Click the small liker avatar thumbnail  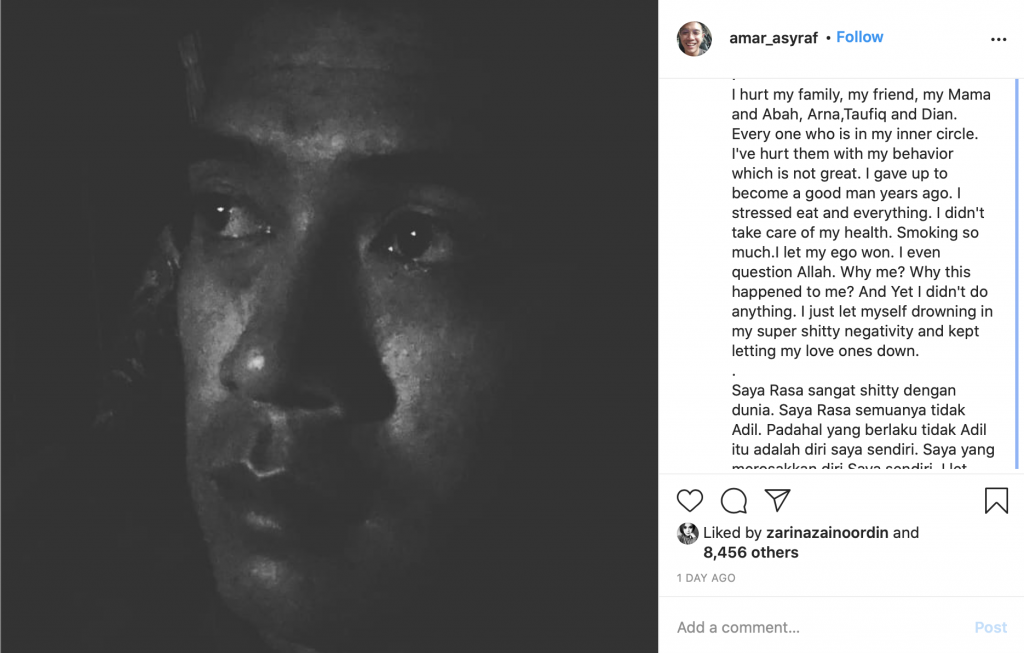coord(688,534)
